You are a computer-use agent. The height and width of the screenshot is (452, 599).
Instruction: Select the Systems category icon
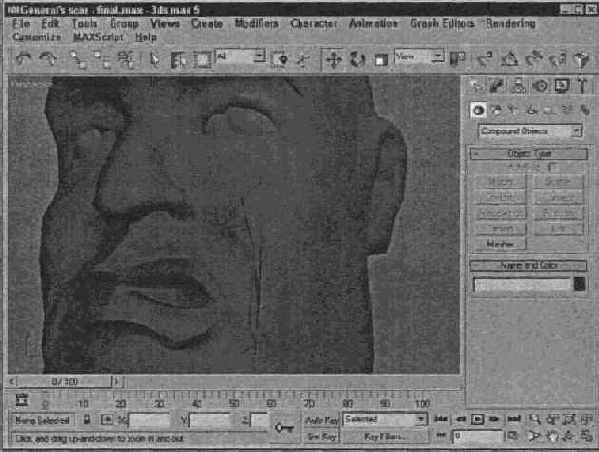pyautogui.click(x=585, y=110)
